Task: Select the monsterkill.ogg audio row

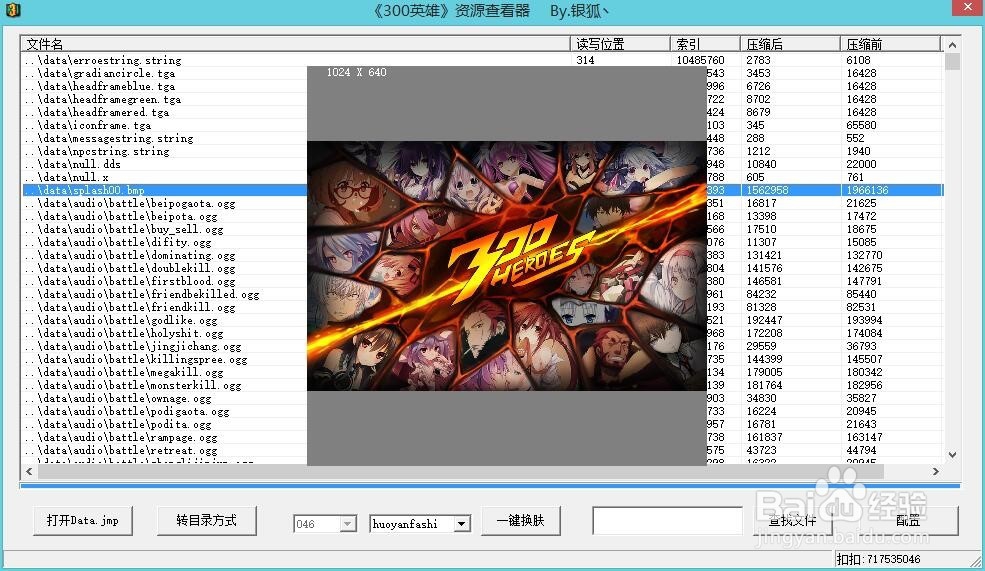Action: pyautogui.click(x=482, y=386)
